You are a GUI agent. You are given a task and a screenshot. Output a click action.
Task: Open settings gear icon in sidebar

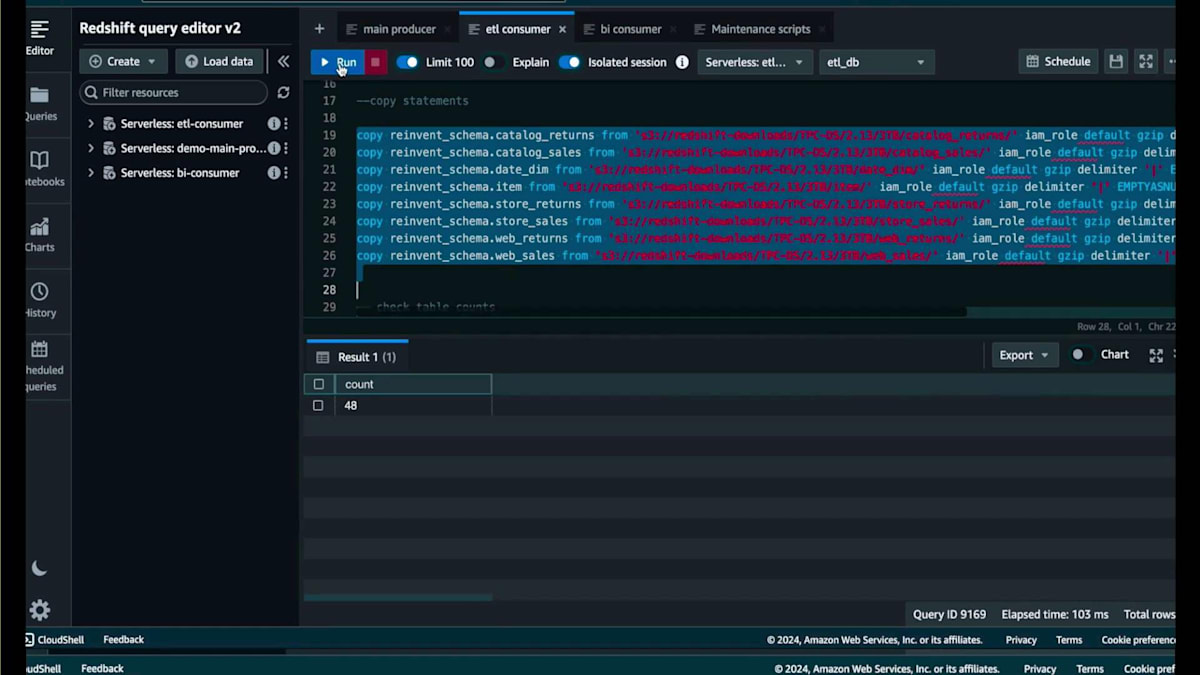tap(39, 610)
